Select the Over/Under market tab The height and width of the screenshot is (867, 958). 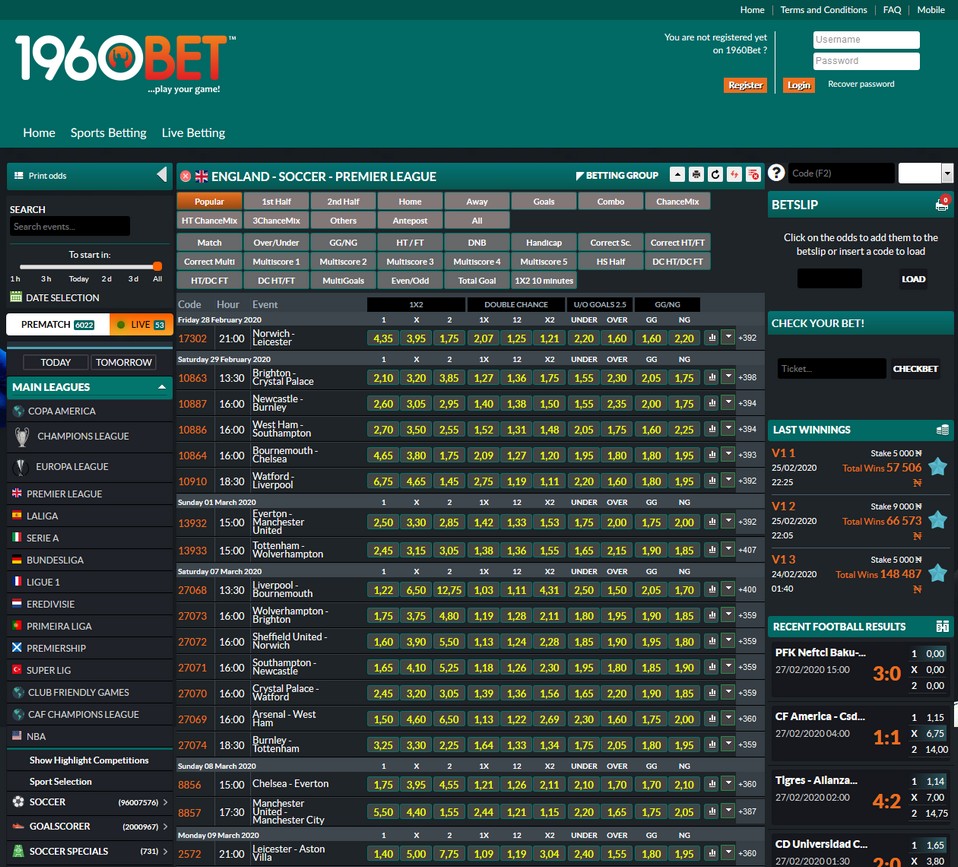click(276, 243)
